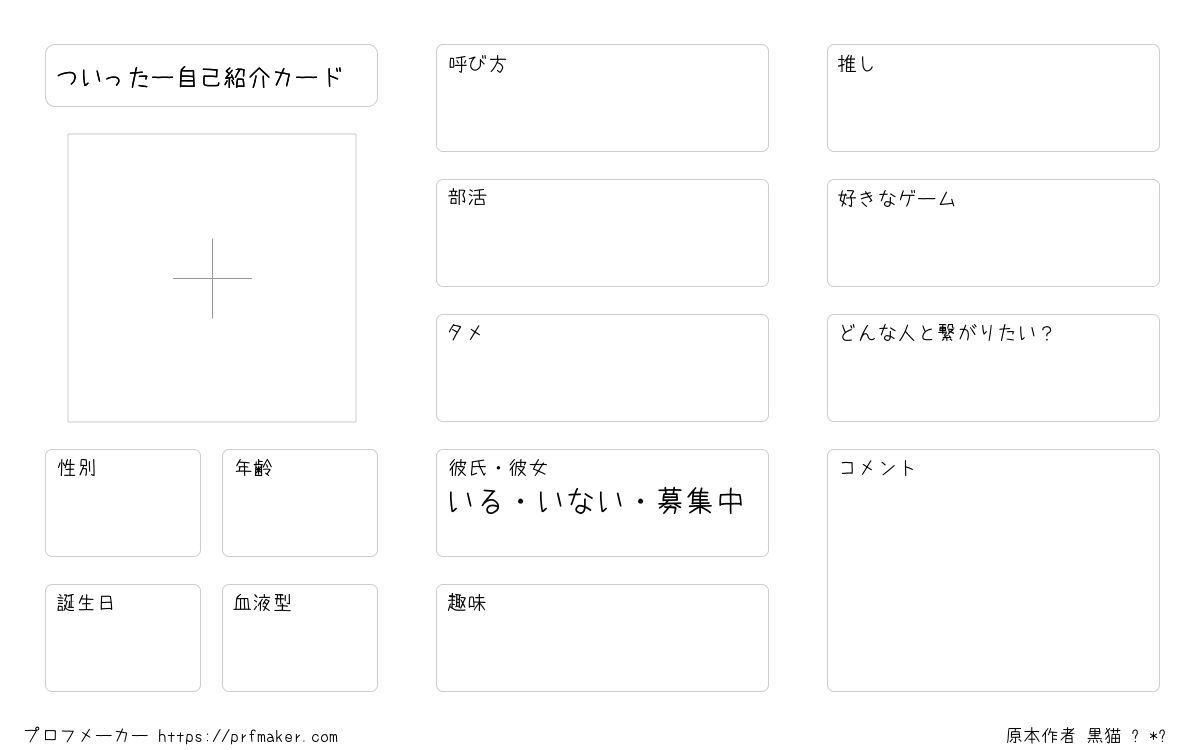Click the large コメント box

pos(993,570)
